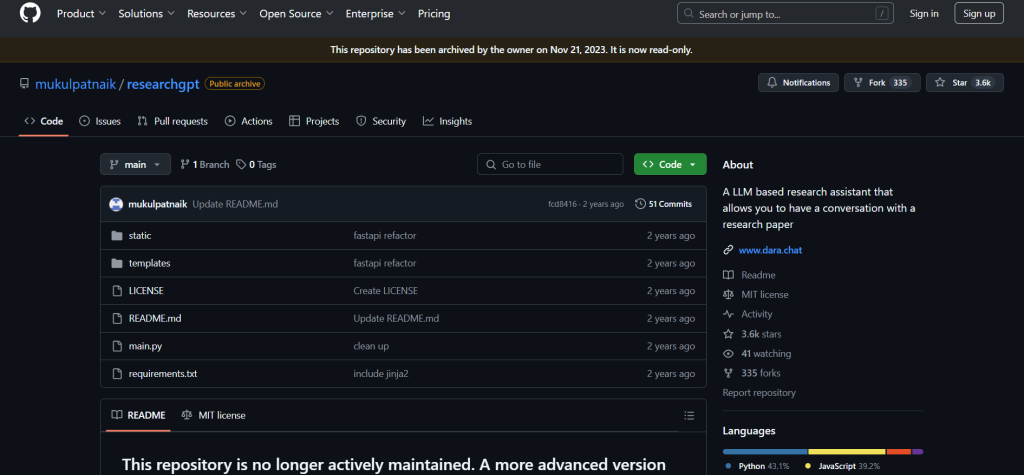Image resolution: width=1024 pixels, height=475 pixels.
Task: Click the LICENSE file icon
Action: [116, 291]
